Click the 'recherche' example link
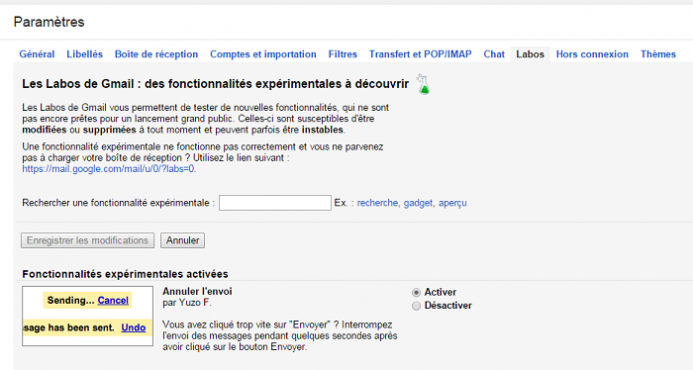 click(x=377, y=203)
